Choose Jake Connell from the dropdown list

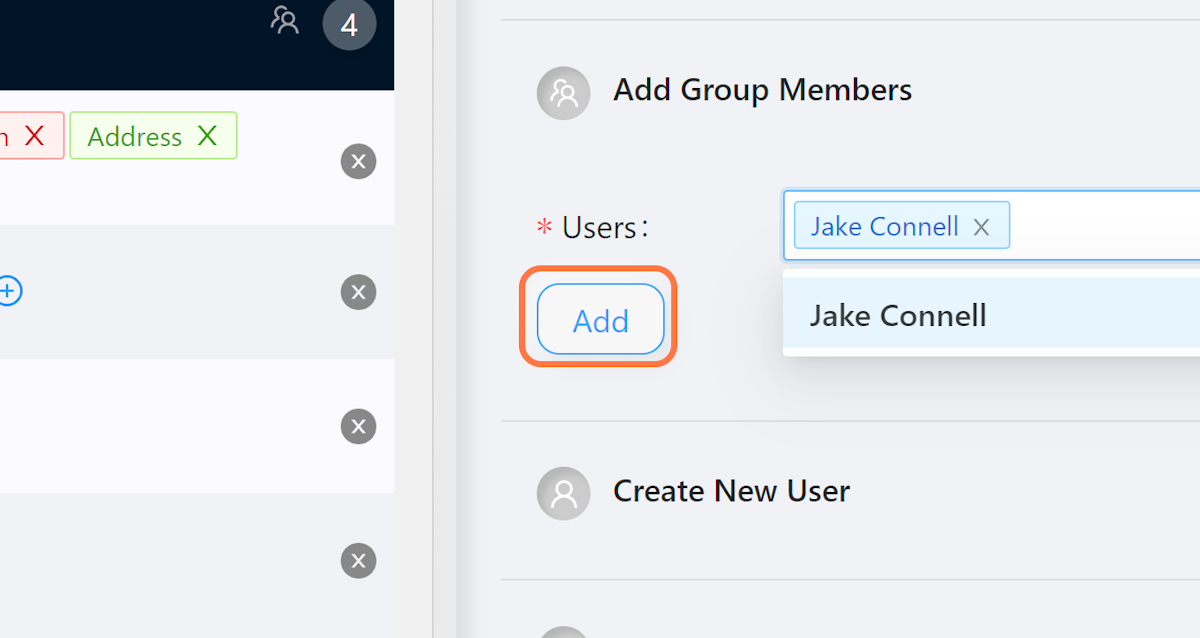pyautogui.click(x=992, y=316)
